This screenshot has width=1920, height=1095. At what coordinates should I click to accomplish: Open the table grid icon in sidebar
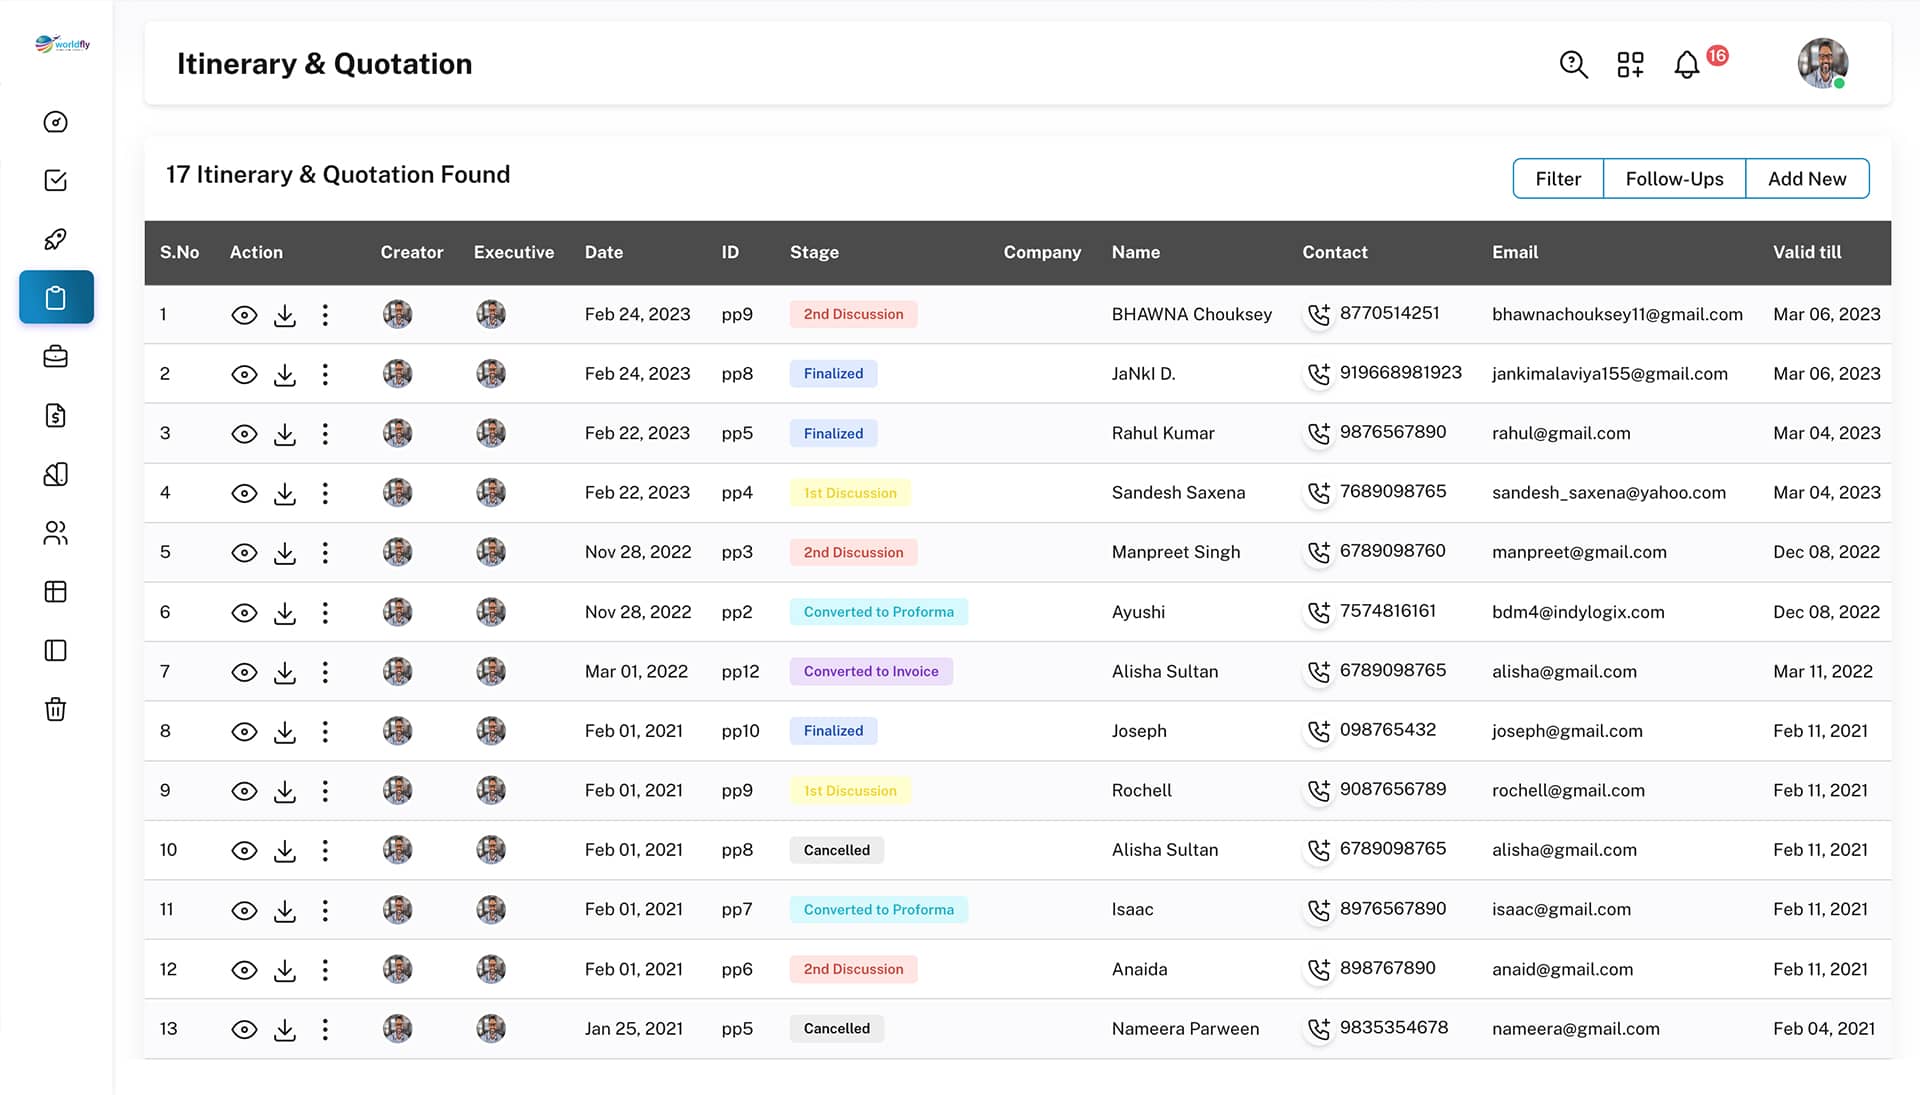56,592
